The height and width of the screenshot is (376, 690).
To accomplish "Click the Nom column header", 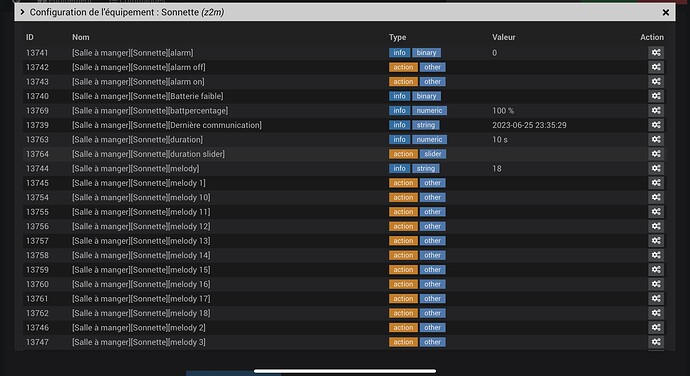I will tap(81, 37).
